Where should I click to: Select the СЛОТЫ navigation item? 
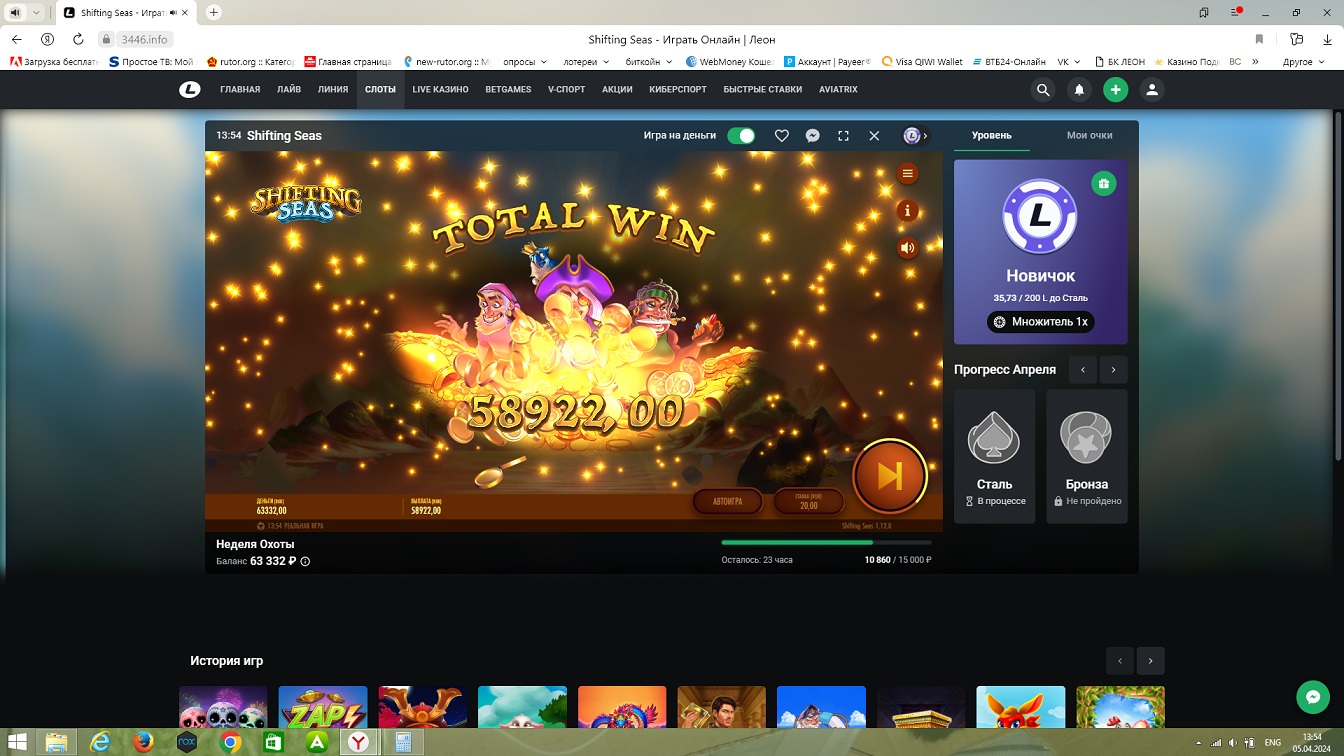point(380,90)
